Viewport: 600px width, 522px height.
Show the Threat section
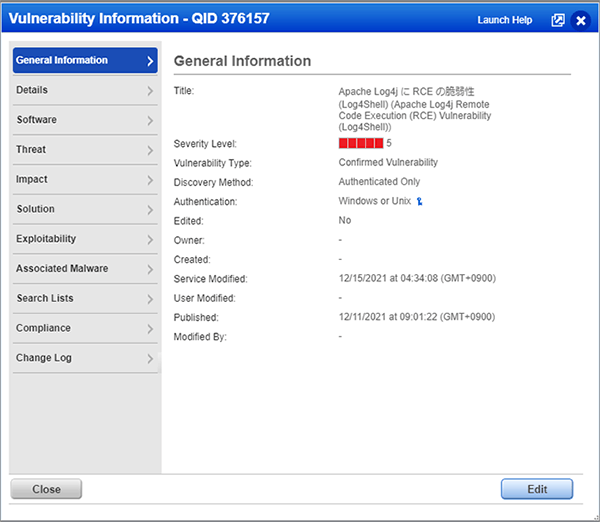click(85, 150)
